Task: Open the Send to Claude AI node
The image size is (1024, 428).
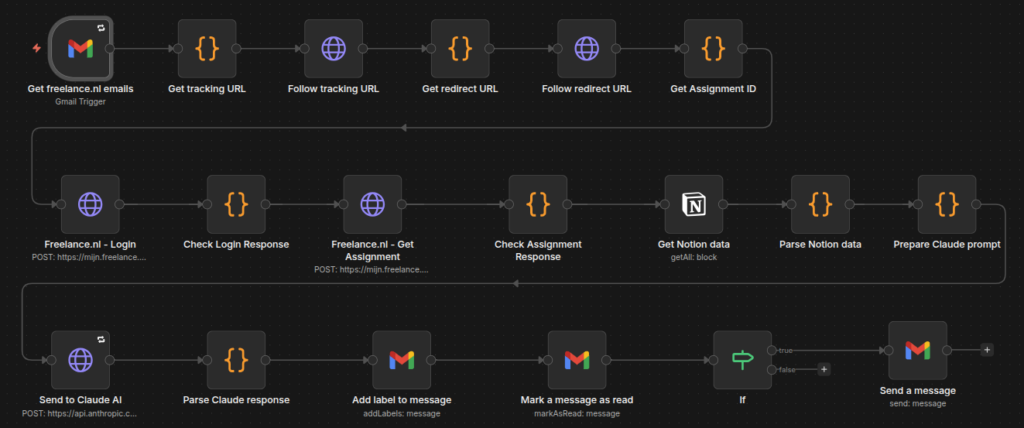Action: (80, 360)
